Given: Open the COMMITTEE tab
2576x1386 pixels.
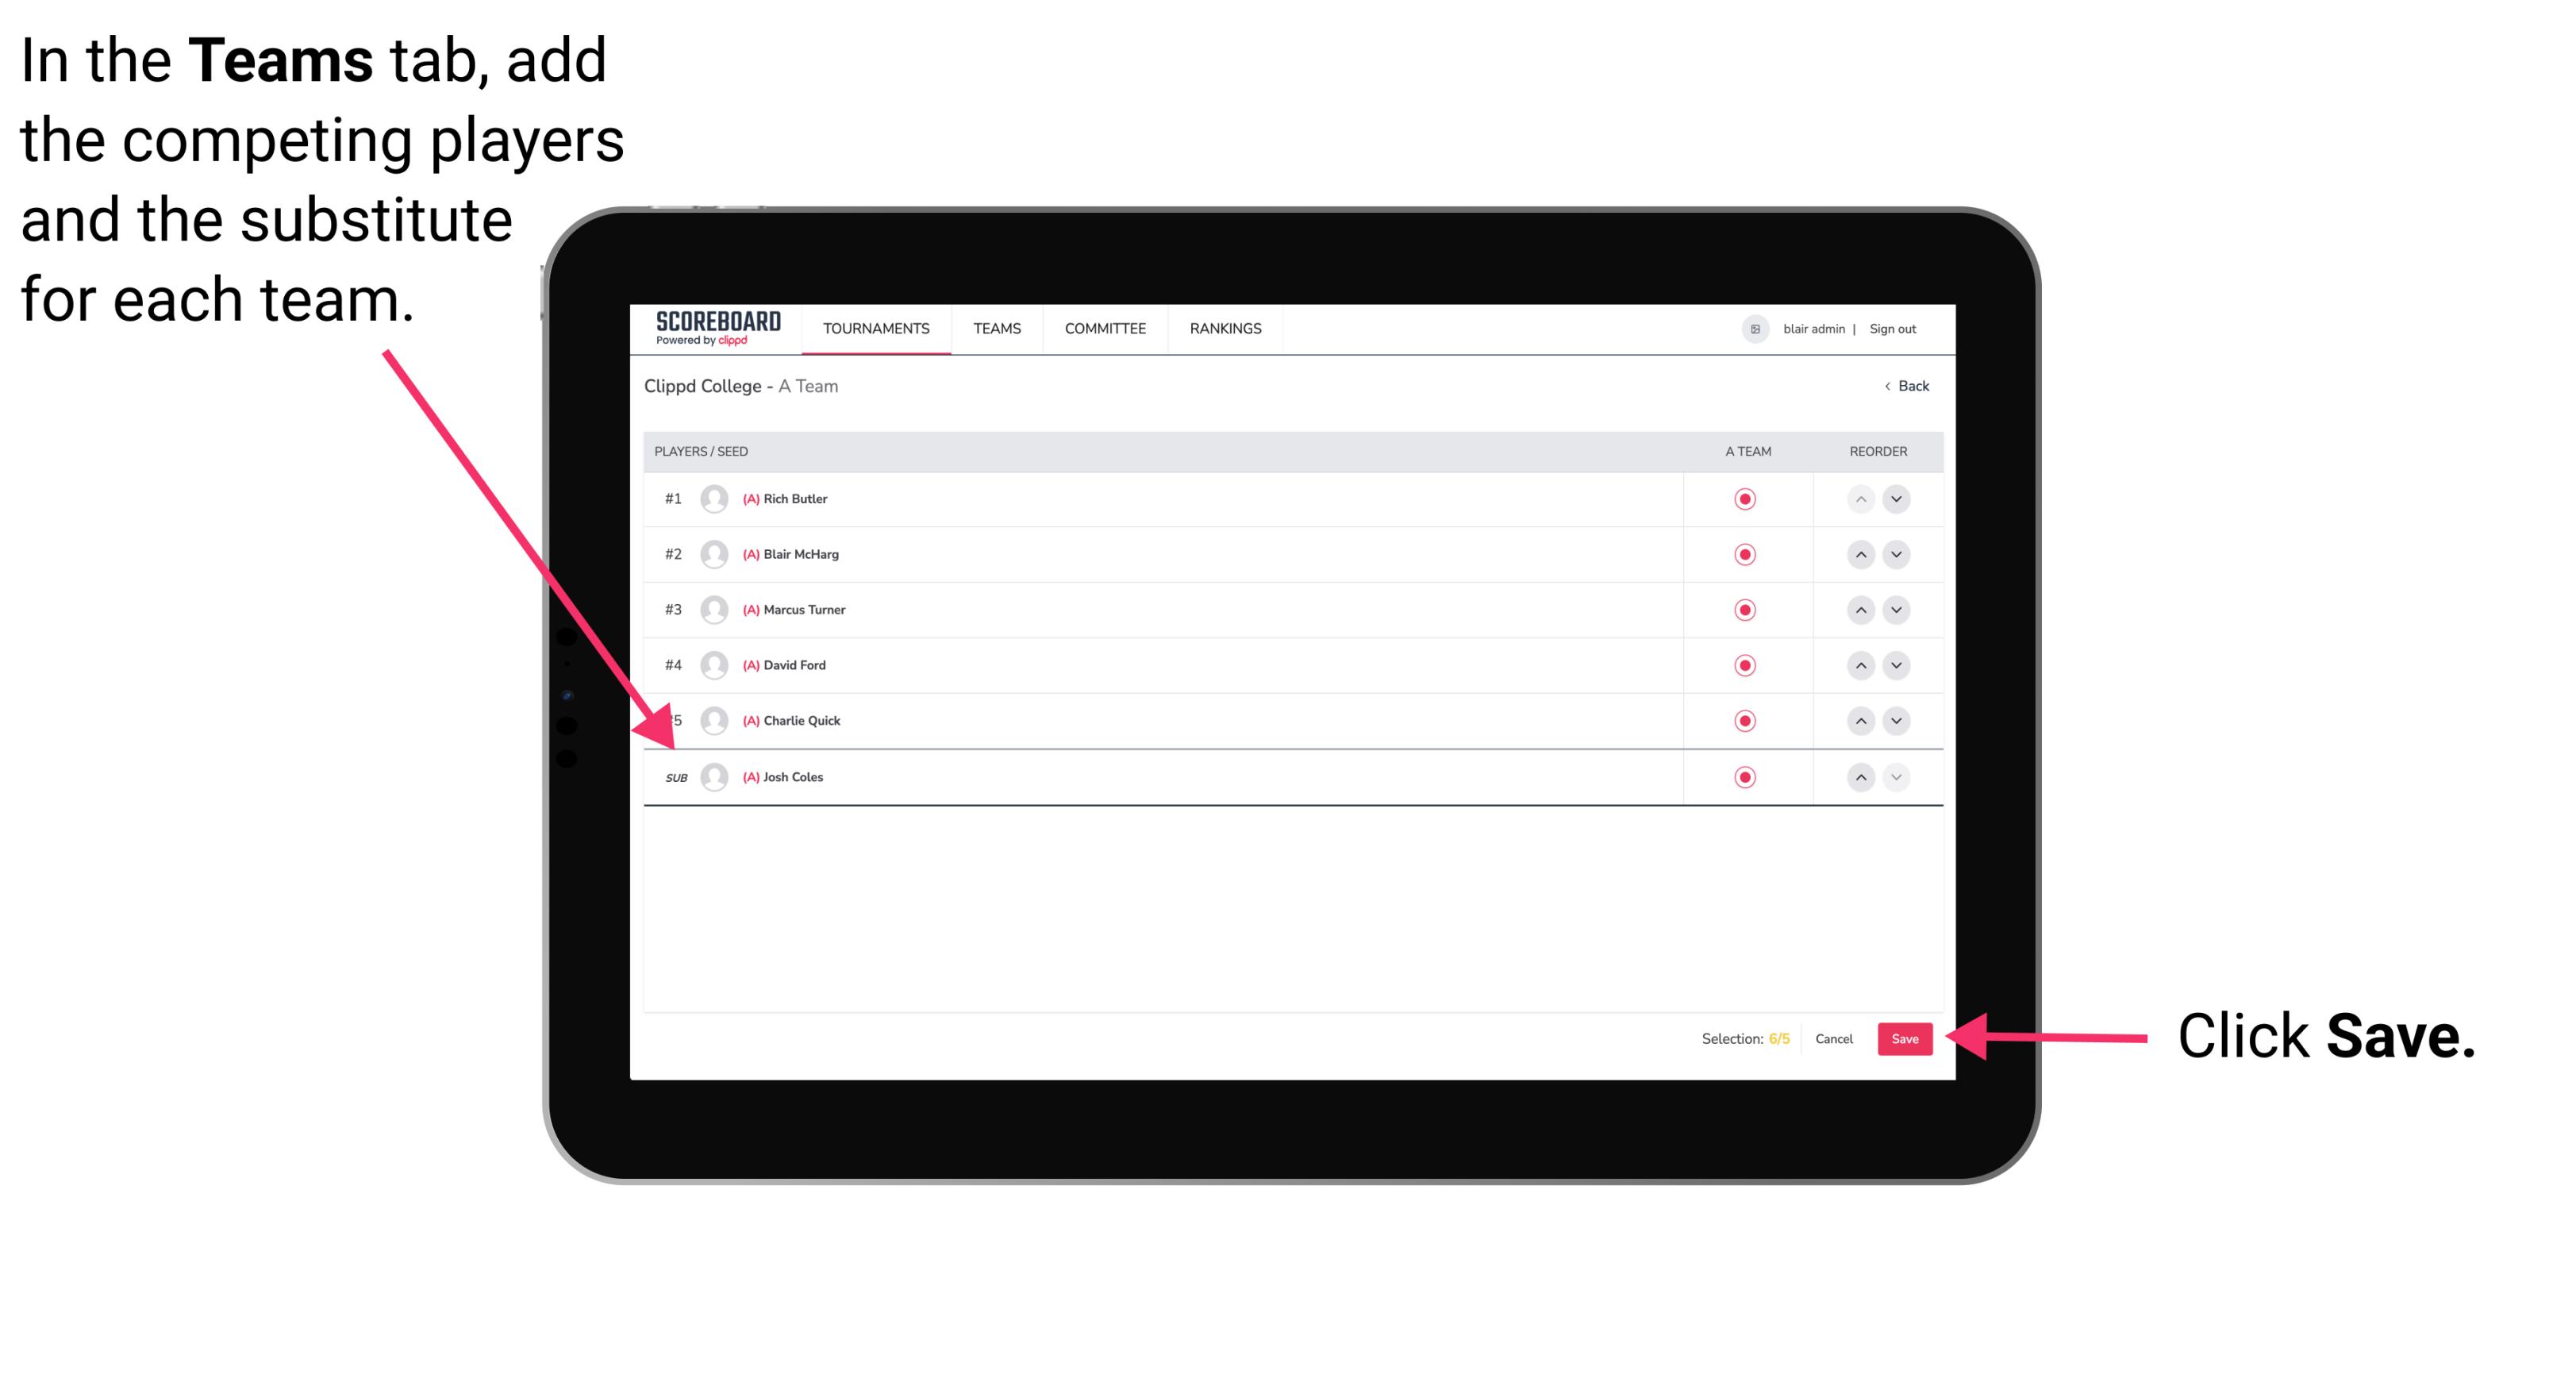Looking at the screenshot, I should click(1104, 329).
